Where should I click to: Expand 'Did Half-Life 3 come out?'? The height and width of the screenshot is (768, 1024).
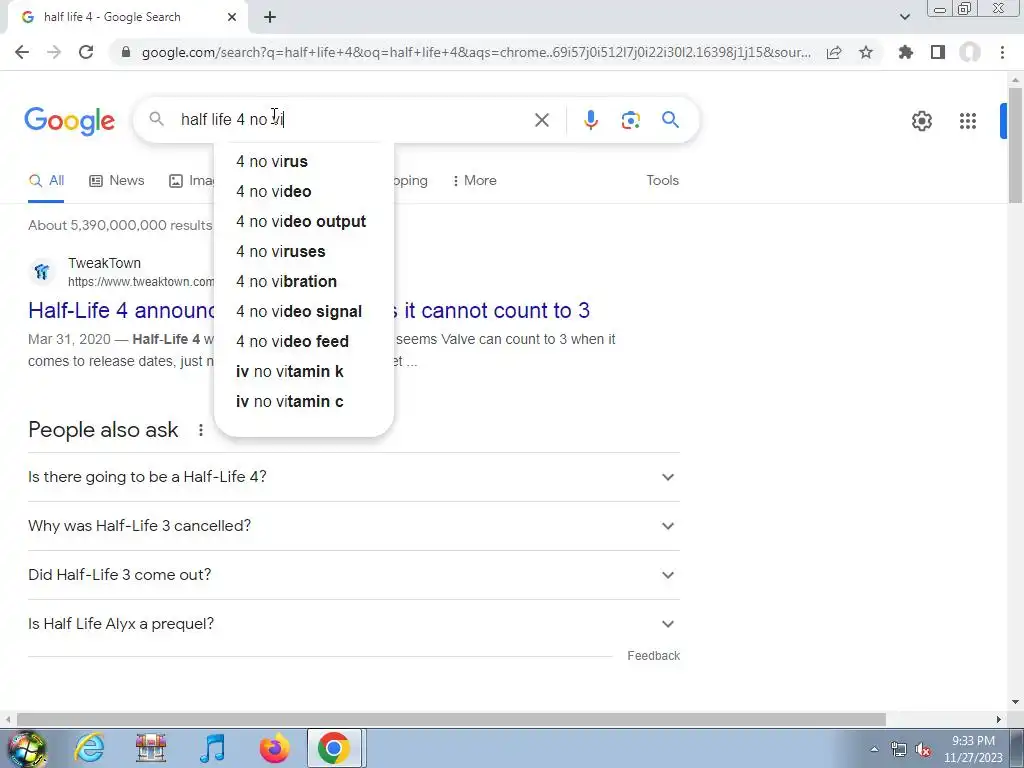coord(353,575)
